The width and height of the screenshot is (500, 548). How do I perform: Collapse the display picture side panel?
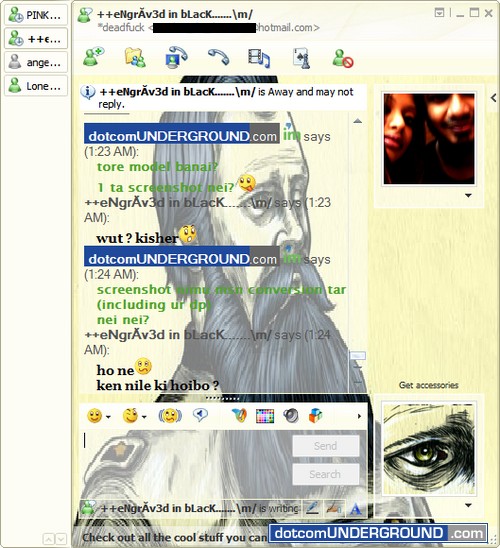pyautogui.click(x=493, y=98)
